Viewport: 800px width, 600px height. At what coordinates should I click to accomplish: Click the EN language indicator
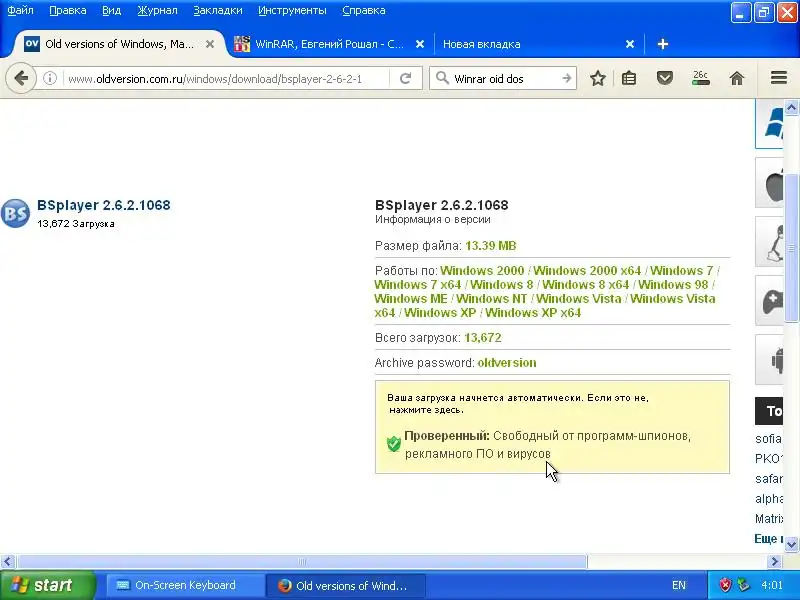point(679,585)
